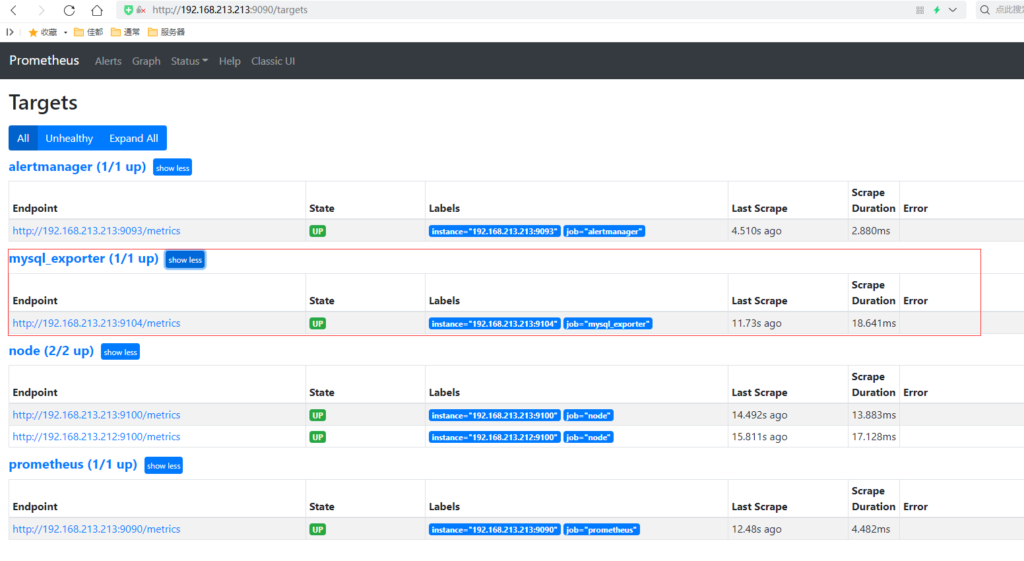Open the 192.168.213.212:9100 node metrics link

coord(96,437)
